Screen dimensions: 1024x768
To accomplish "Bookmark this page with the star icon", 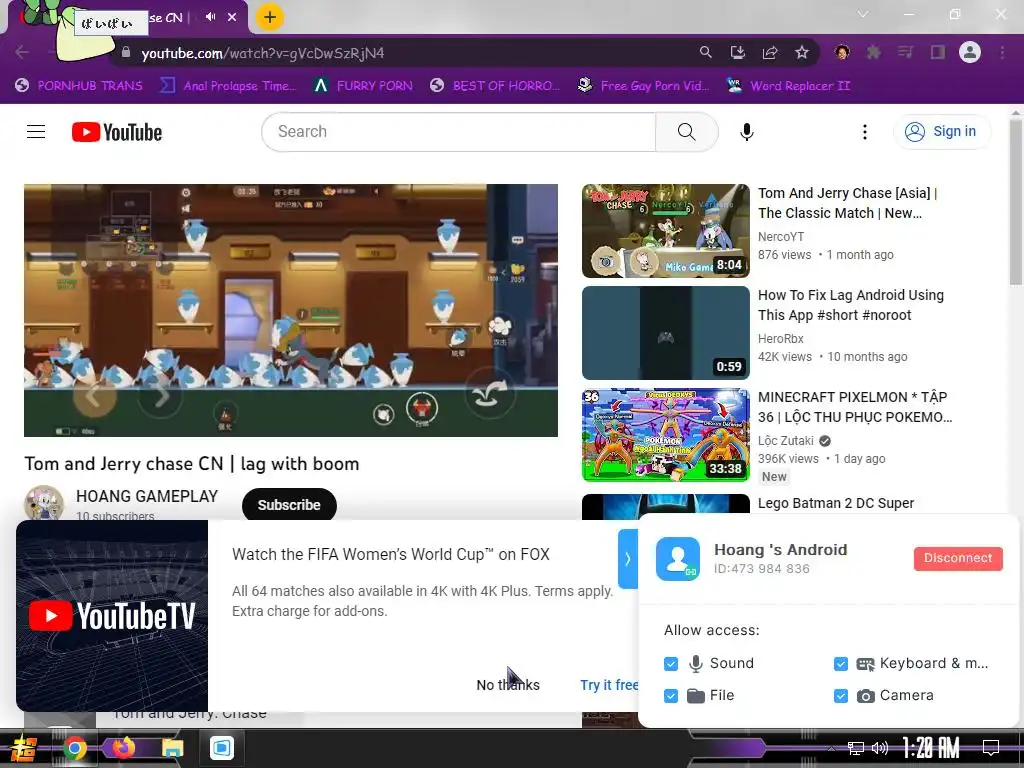I will click(x=802, y=52).
